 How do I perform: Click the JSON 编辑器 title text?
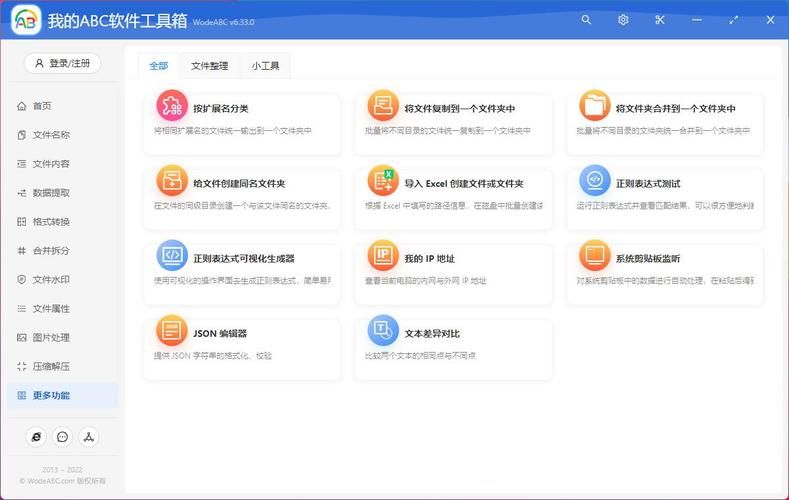pos(220,333)
